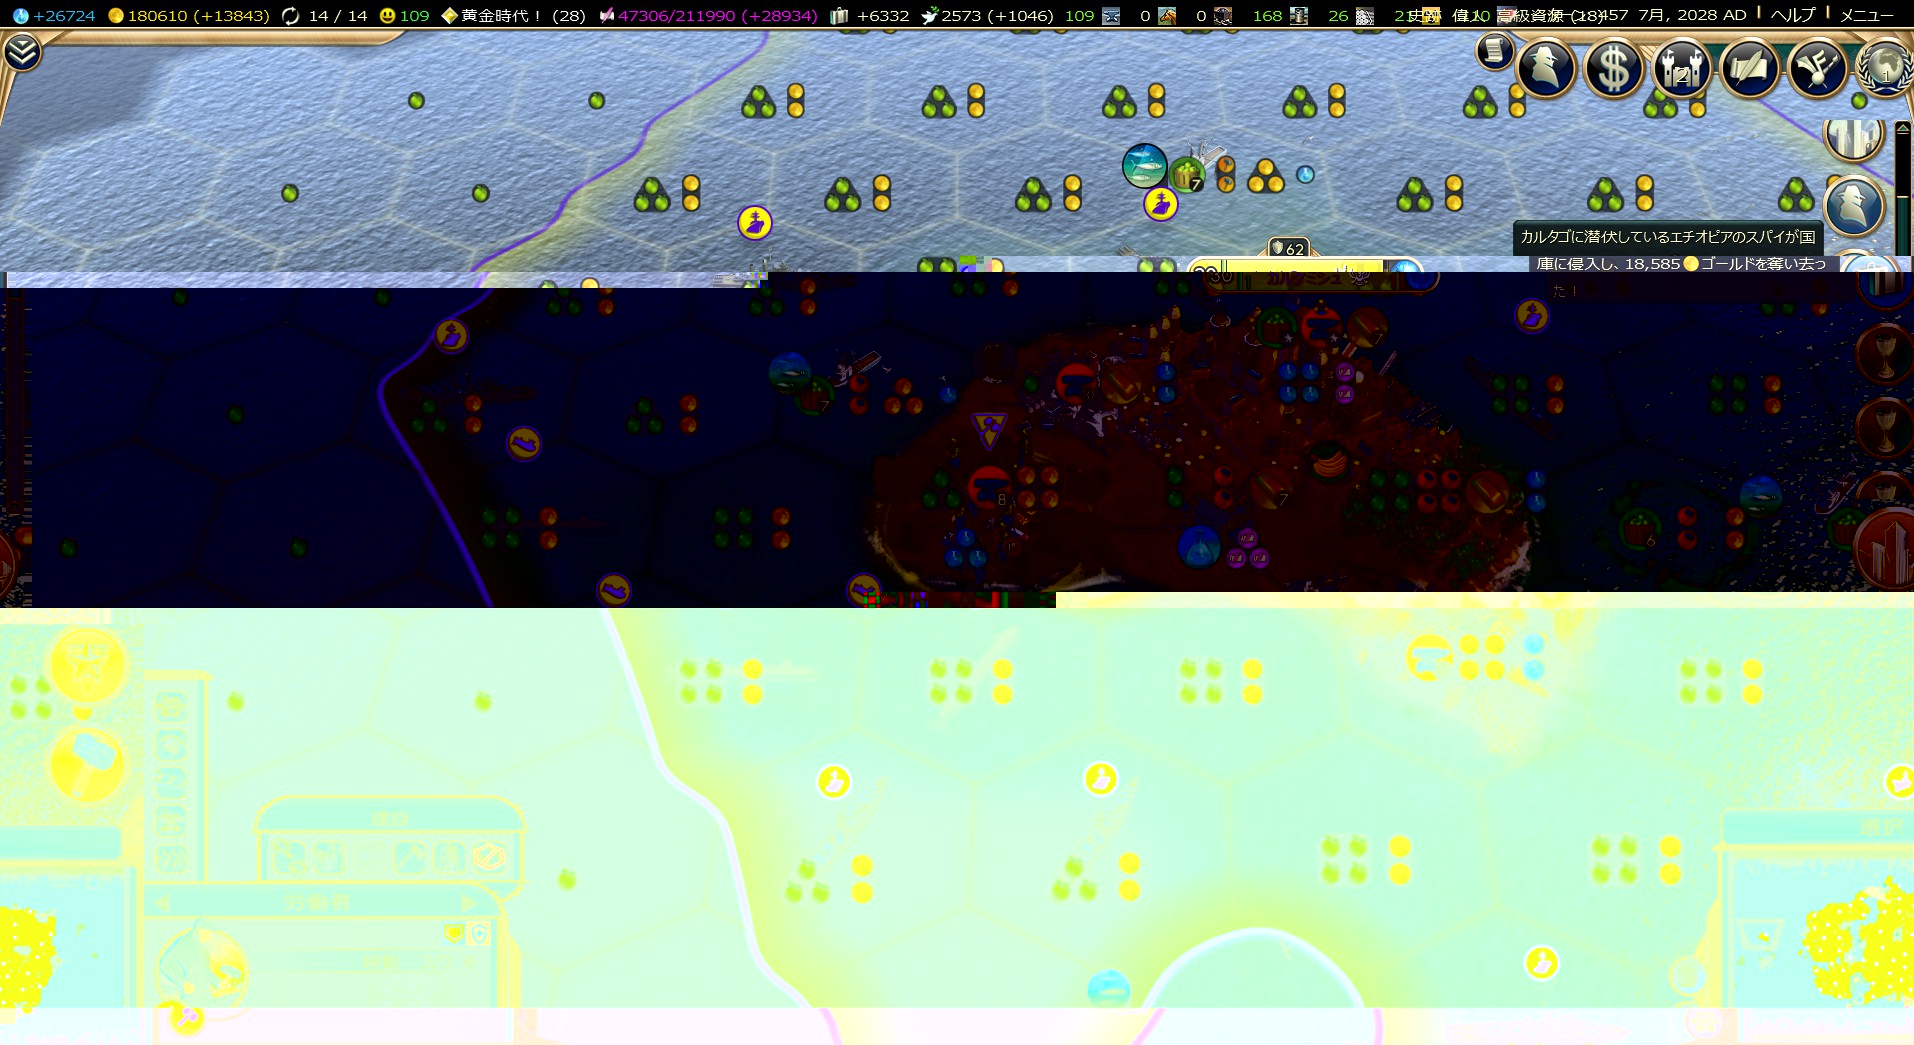Screen dimensions: 1914x1045
Task: Click the happiness value 109 with smiley
Action: [x=404, y=16]
